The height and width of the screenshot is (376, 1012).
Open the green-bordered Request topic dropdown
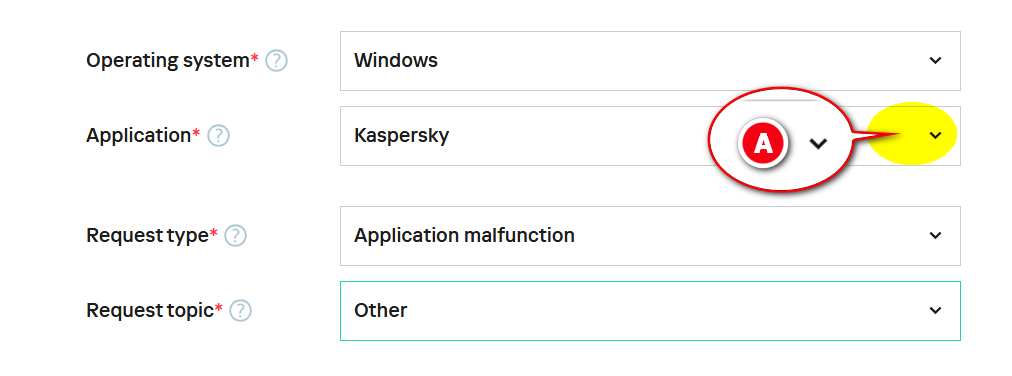point(650,311)
